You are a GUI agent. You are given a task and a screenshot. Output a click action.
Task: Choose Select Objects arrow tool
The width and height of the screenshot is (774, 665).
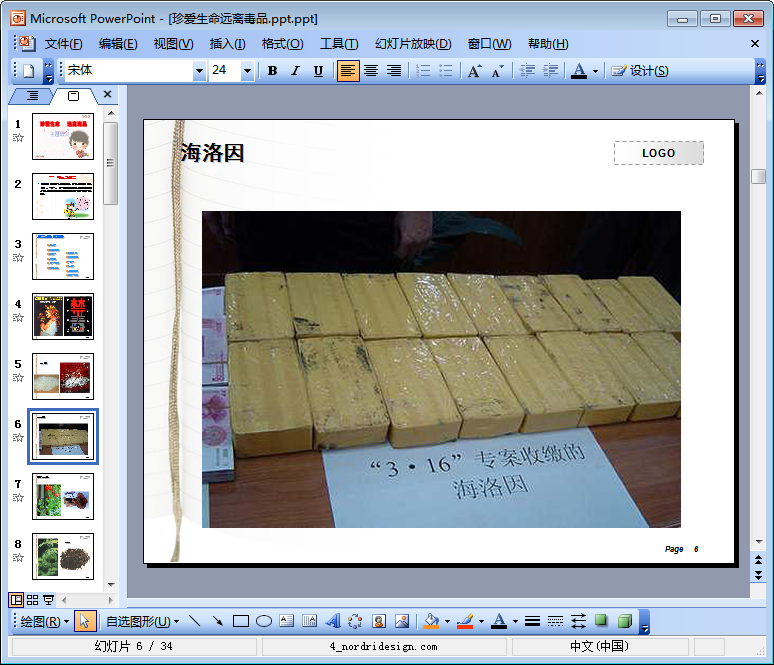click(x=84, y=621)
